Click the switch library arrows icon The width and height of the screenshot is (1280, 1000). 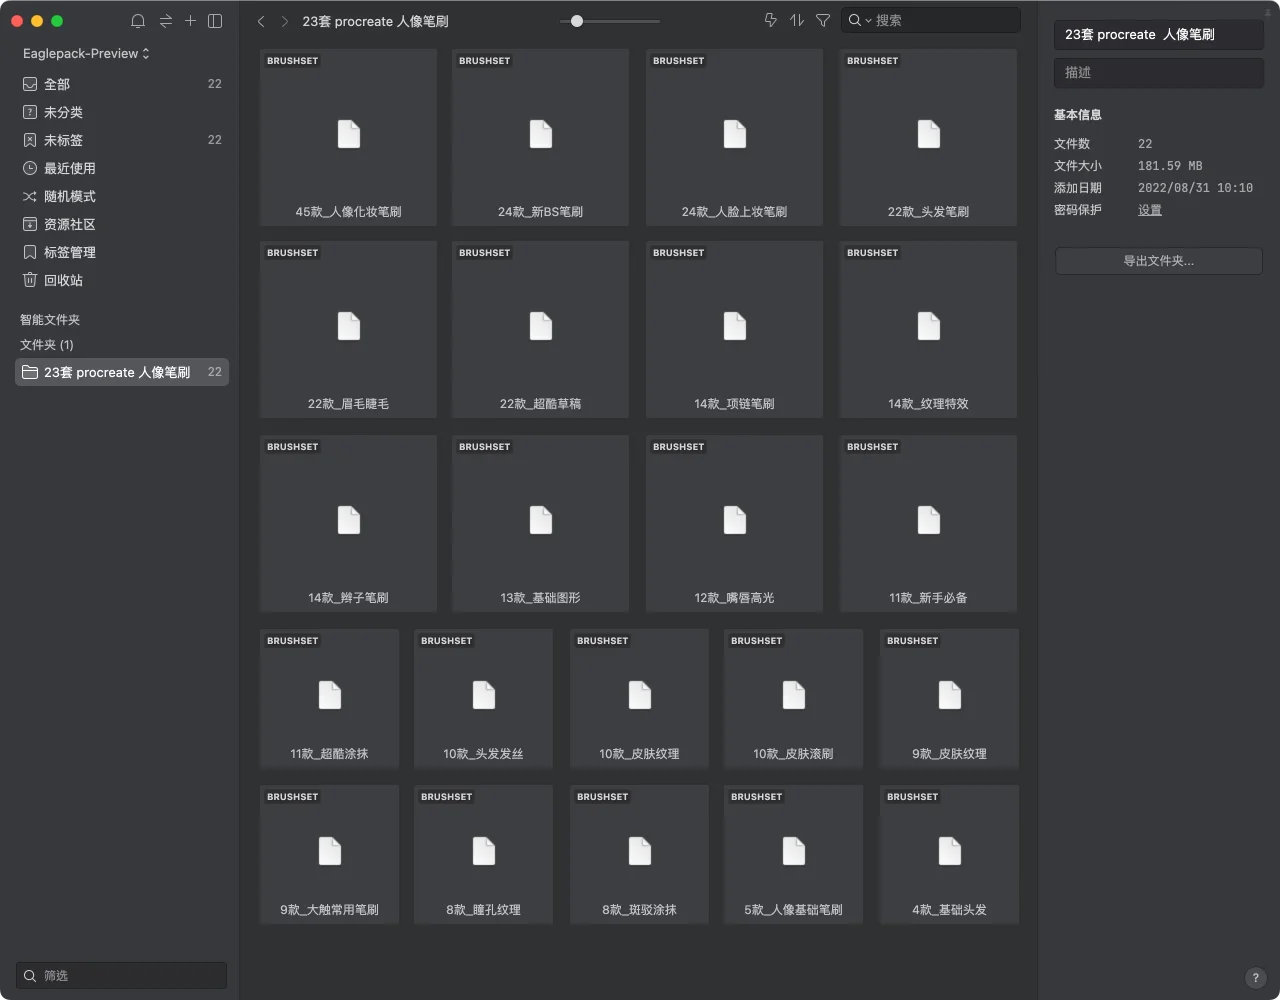(165, 20)
